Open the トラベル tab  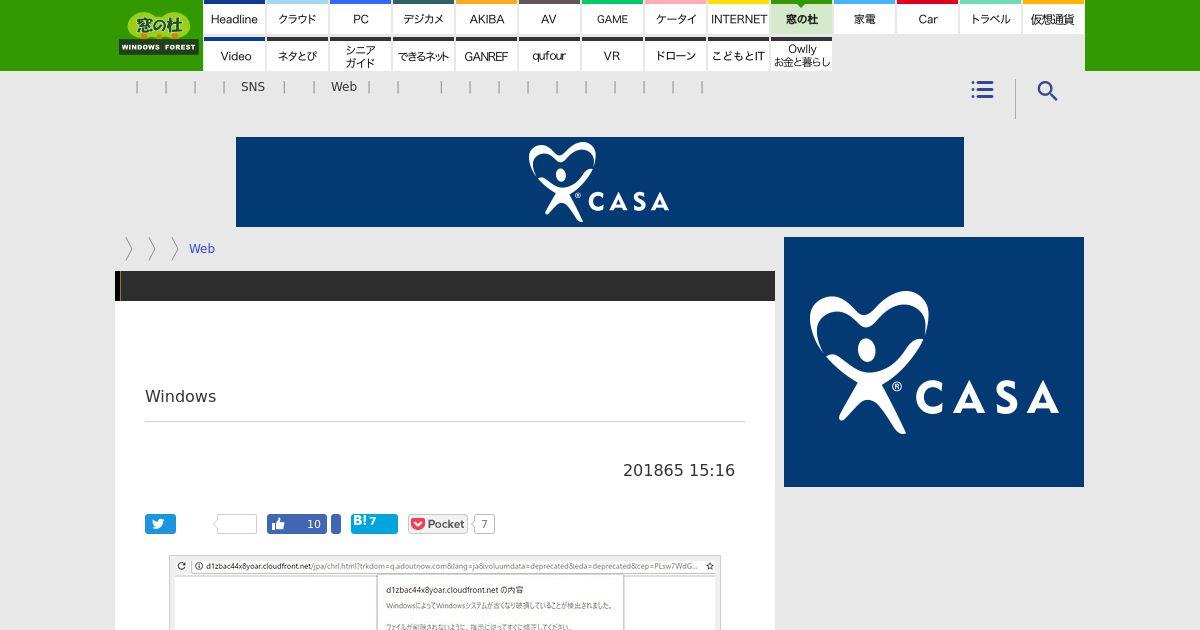(990, 18)
